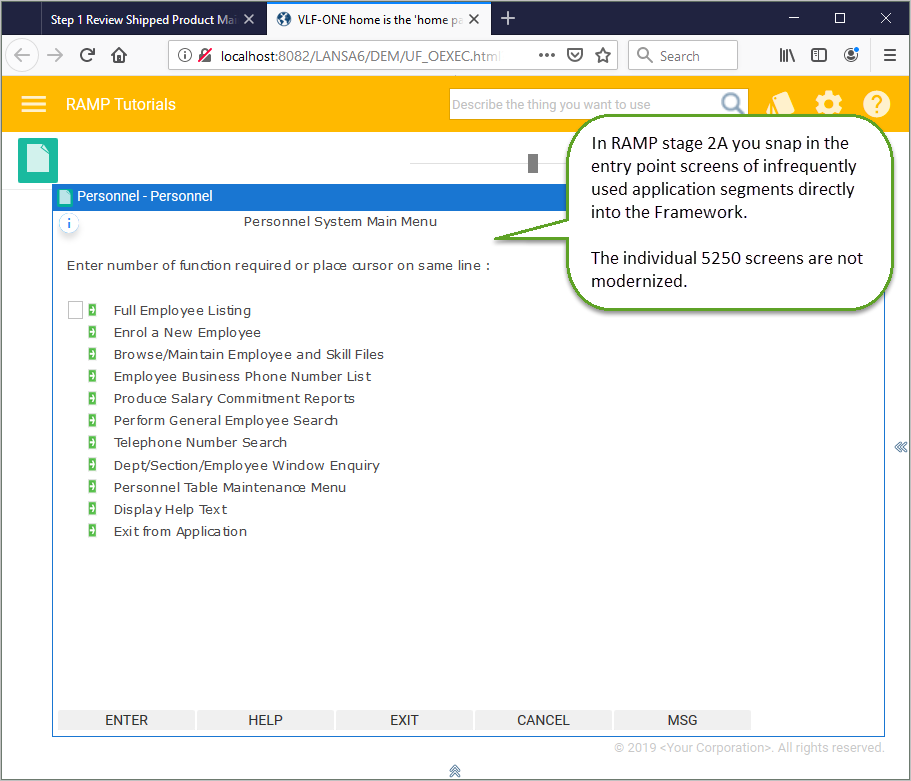Expand the right-side double chevron panel
Image resolution: width=911 pixels, height=781 pixels.
coord(901,447)
